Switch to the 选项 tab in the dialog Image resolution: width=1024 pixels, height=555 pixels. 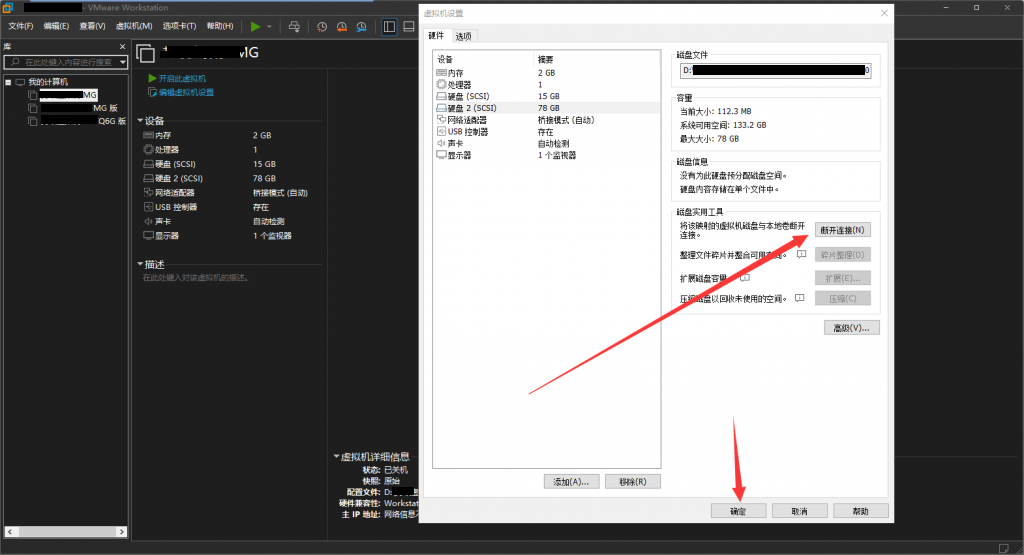tap(463, 37)
